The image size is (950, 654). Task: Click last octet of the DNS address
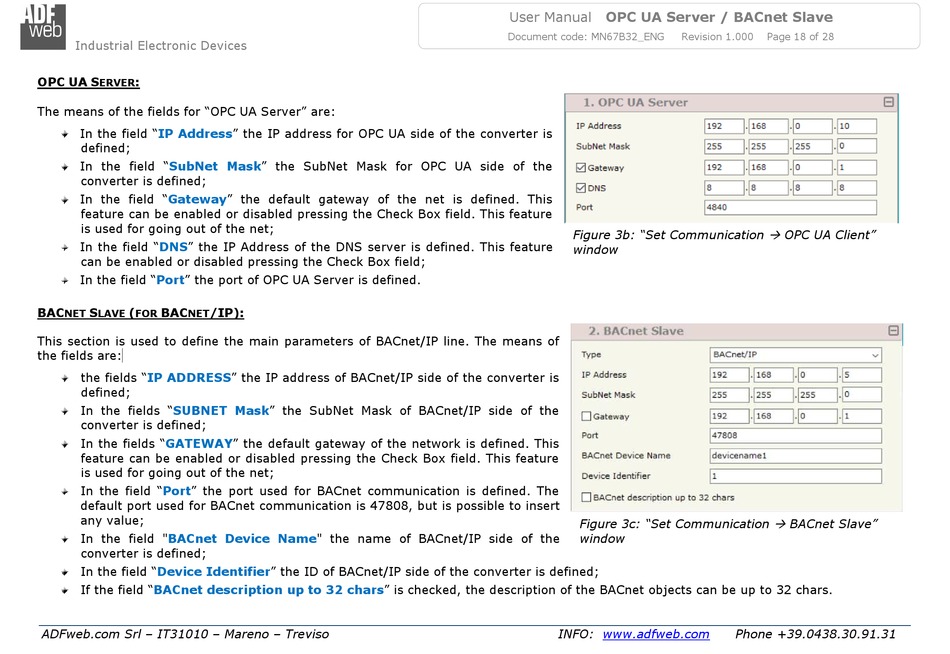click(857, 188)
